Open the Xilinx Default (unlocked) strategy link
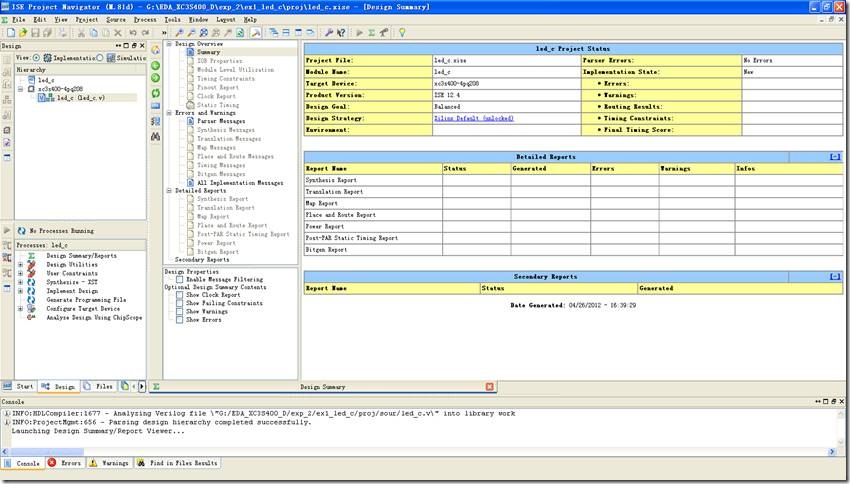The width and height of the screenshot is (850, 484). 473,118
